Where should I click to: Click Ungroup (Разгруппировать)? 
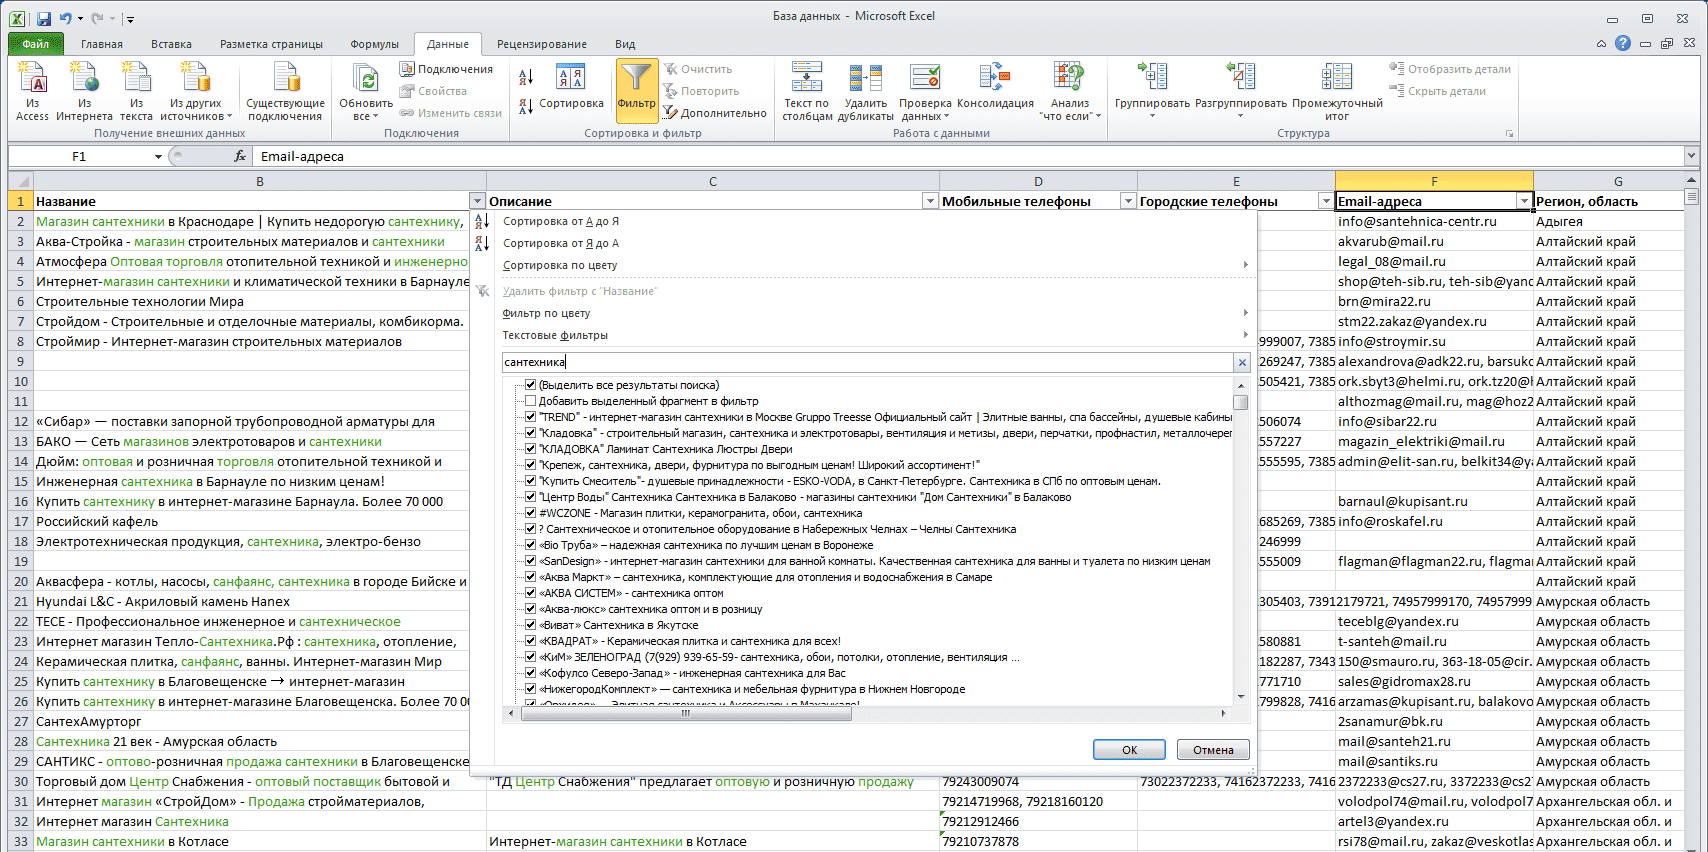click(1241, 91)
